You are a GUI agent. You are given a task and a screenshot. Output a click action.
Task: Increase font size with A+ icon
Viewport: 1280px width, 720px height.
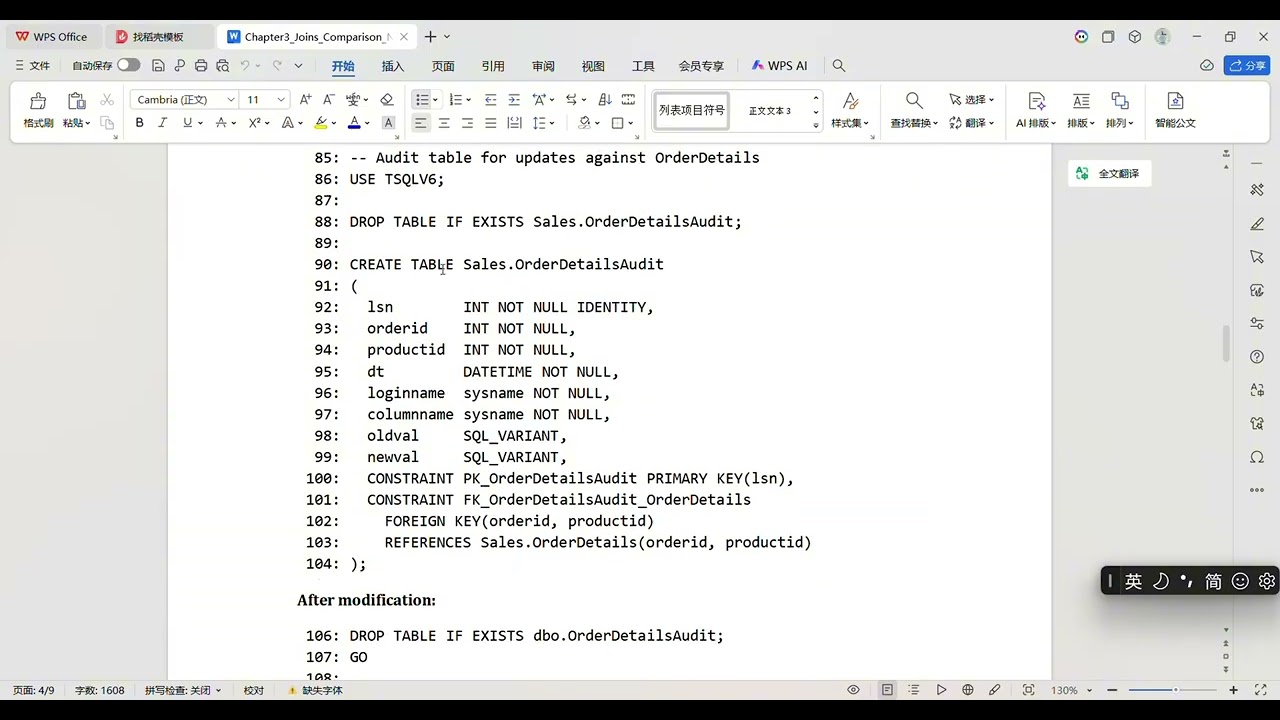305,100
